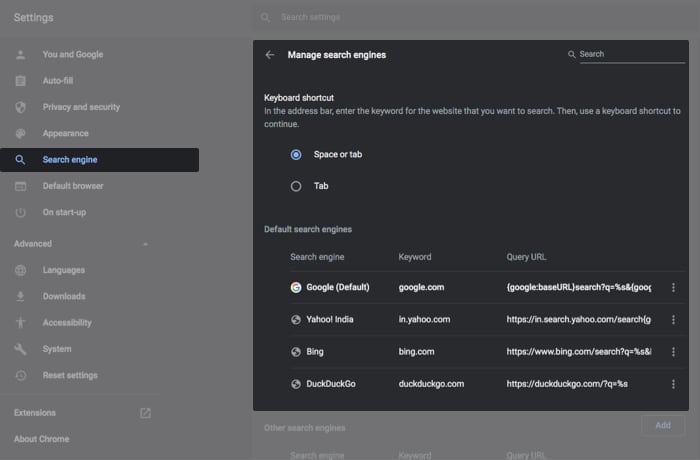The height and width of the screenshot is (460, 700).
Task: Open On start-up settings
Action: coord(64,212)
